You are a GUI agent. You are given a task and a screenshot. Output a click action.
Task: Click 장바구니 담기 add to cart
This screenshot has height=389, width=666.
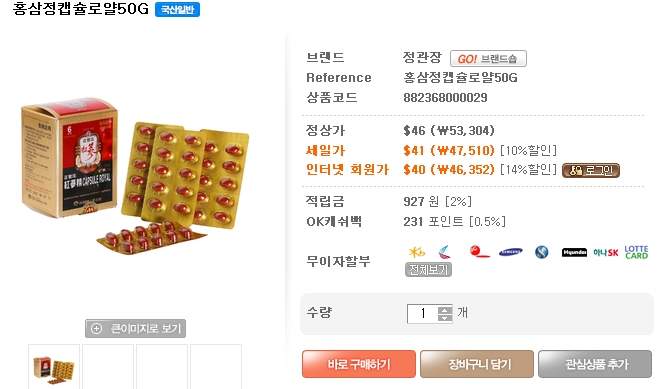(x=477, y=364)
